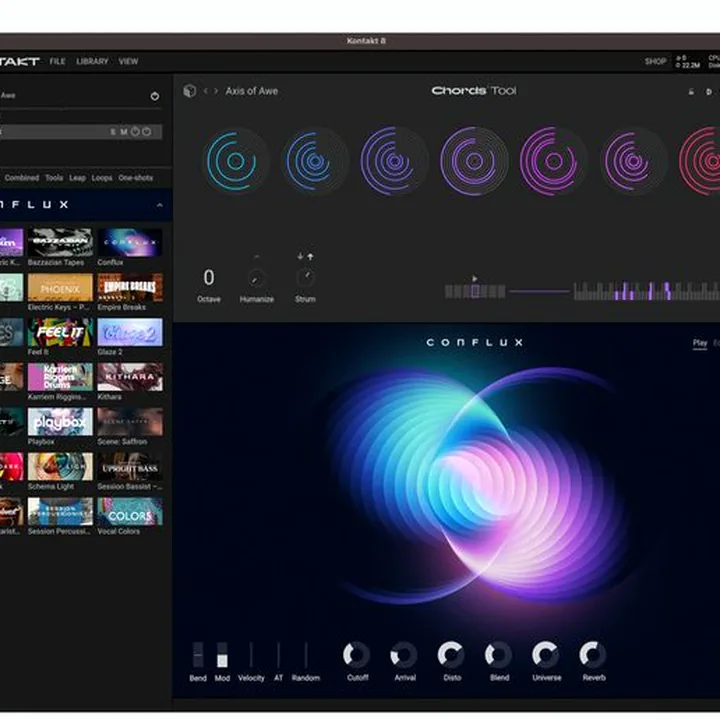Click the strum up arrow
720x720 pixels.
[x=310, y=256]
